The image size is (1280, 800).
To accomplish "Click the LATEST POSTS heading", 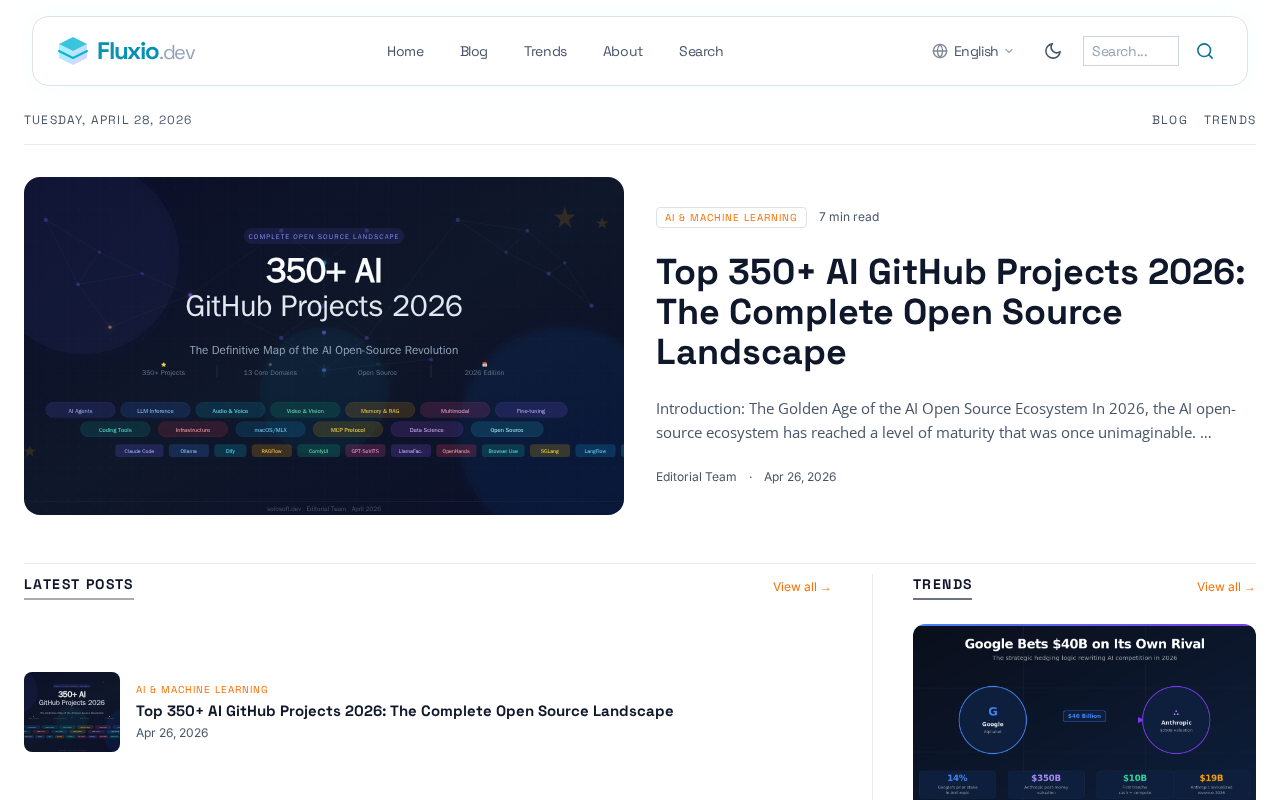I will click(79, 585).
